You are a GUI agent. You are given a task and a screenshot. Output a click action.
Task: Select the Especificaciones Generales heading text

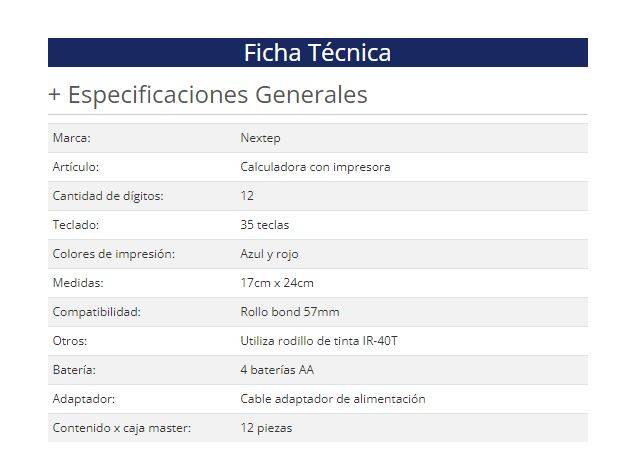click(x=217, y=95)
